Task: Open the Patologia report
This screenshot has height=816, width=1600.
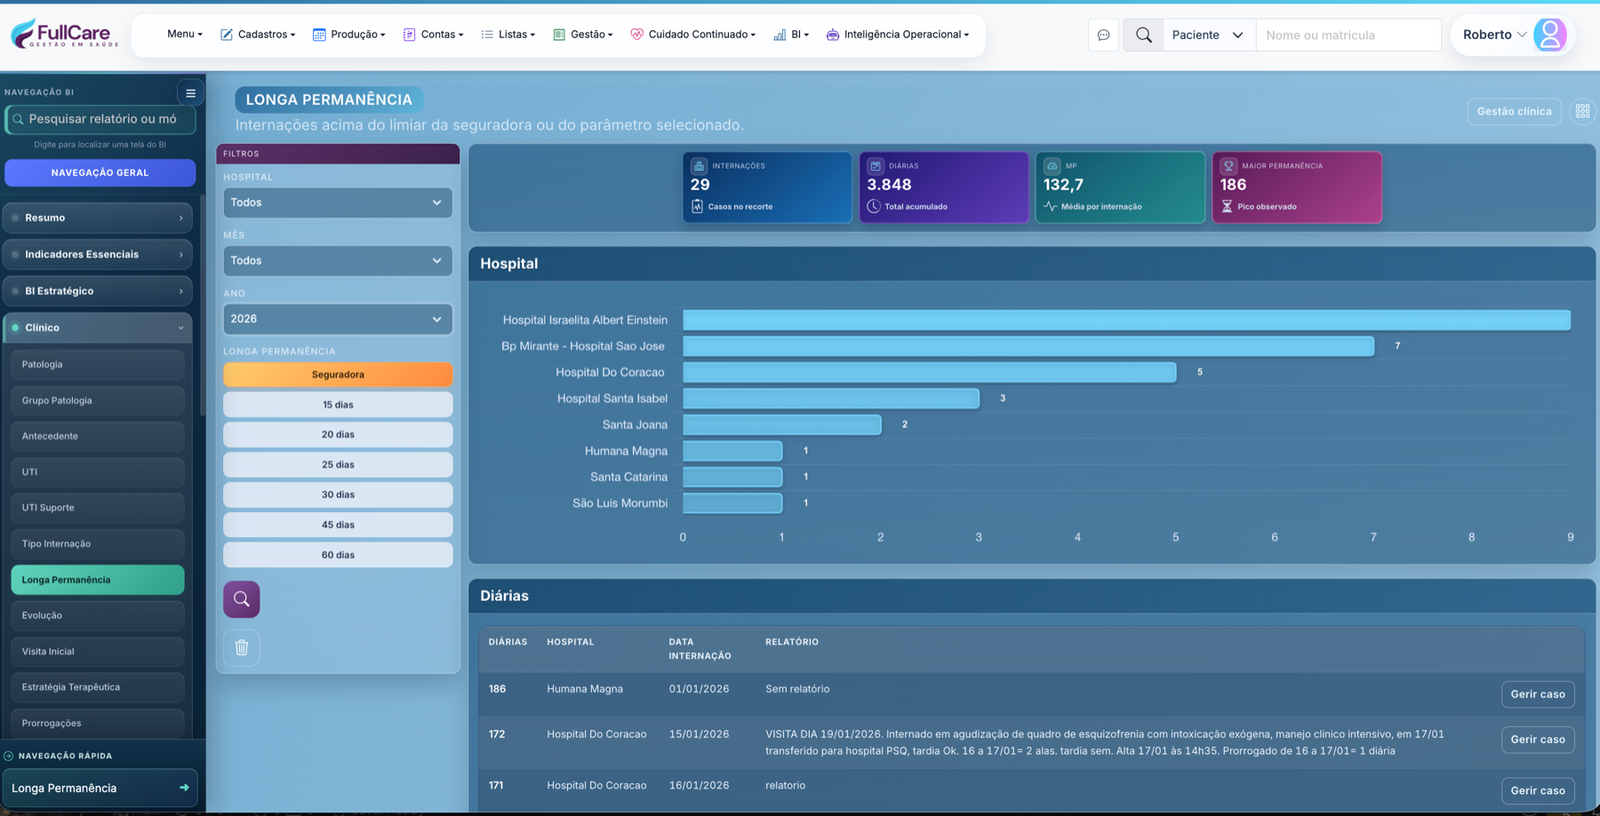Action: [x=97, y=365]
